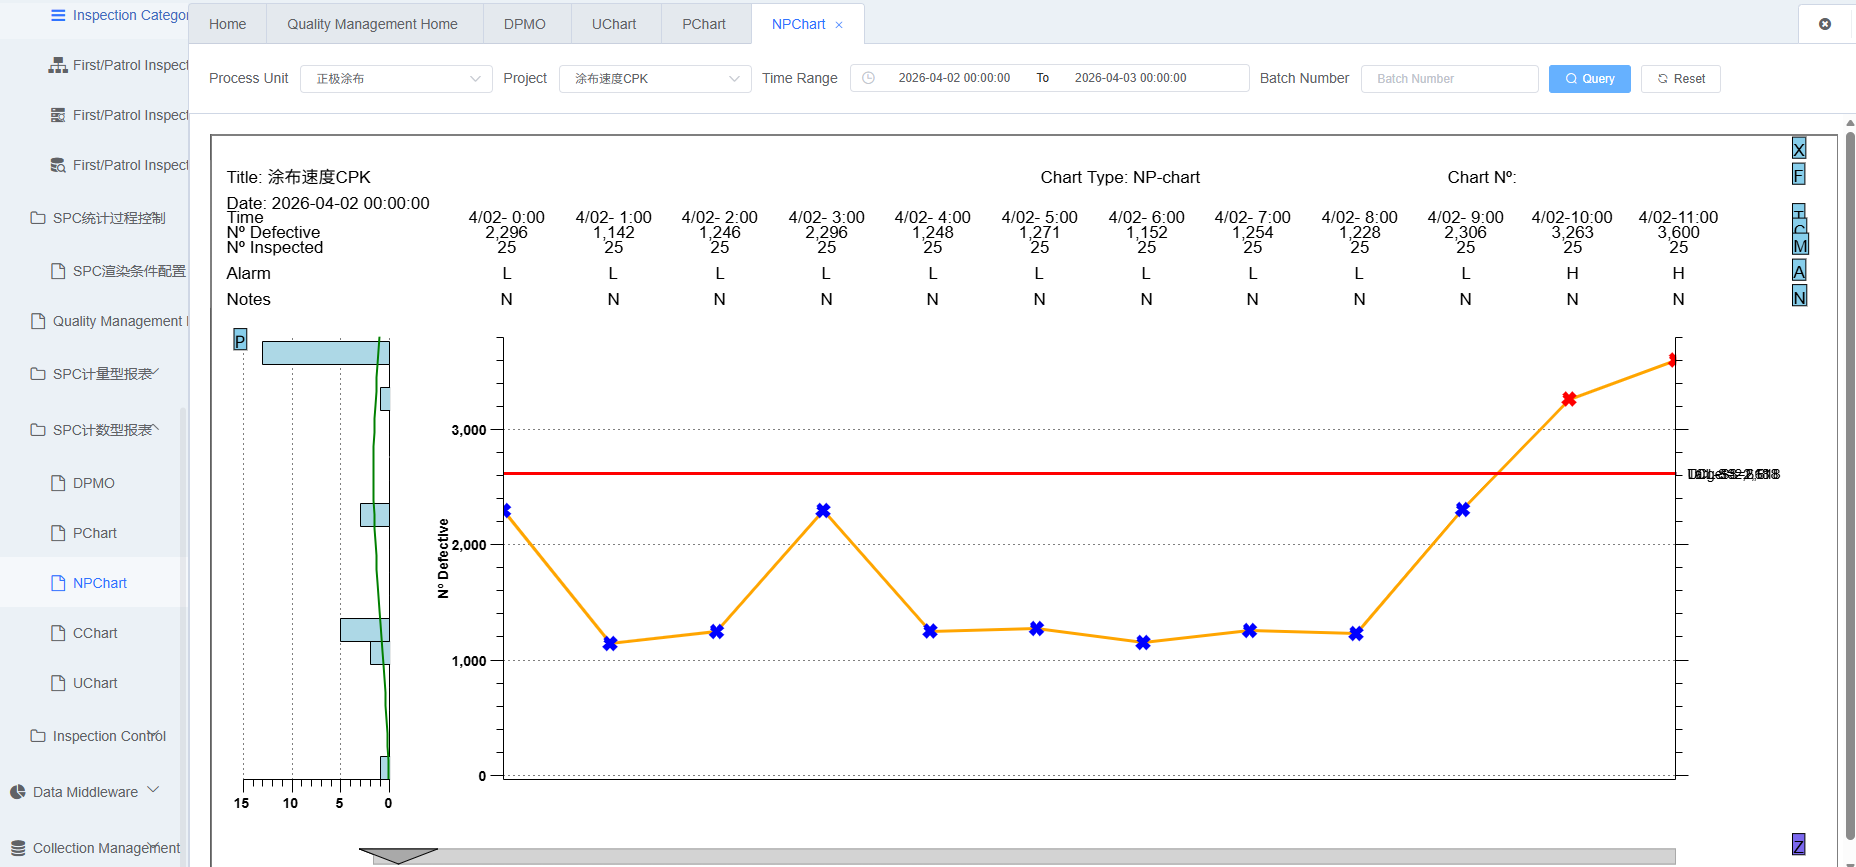Click the Collection Management database icon

point(18,848)
